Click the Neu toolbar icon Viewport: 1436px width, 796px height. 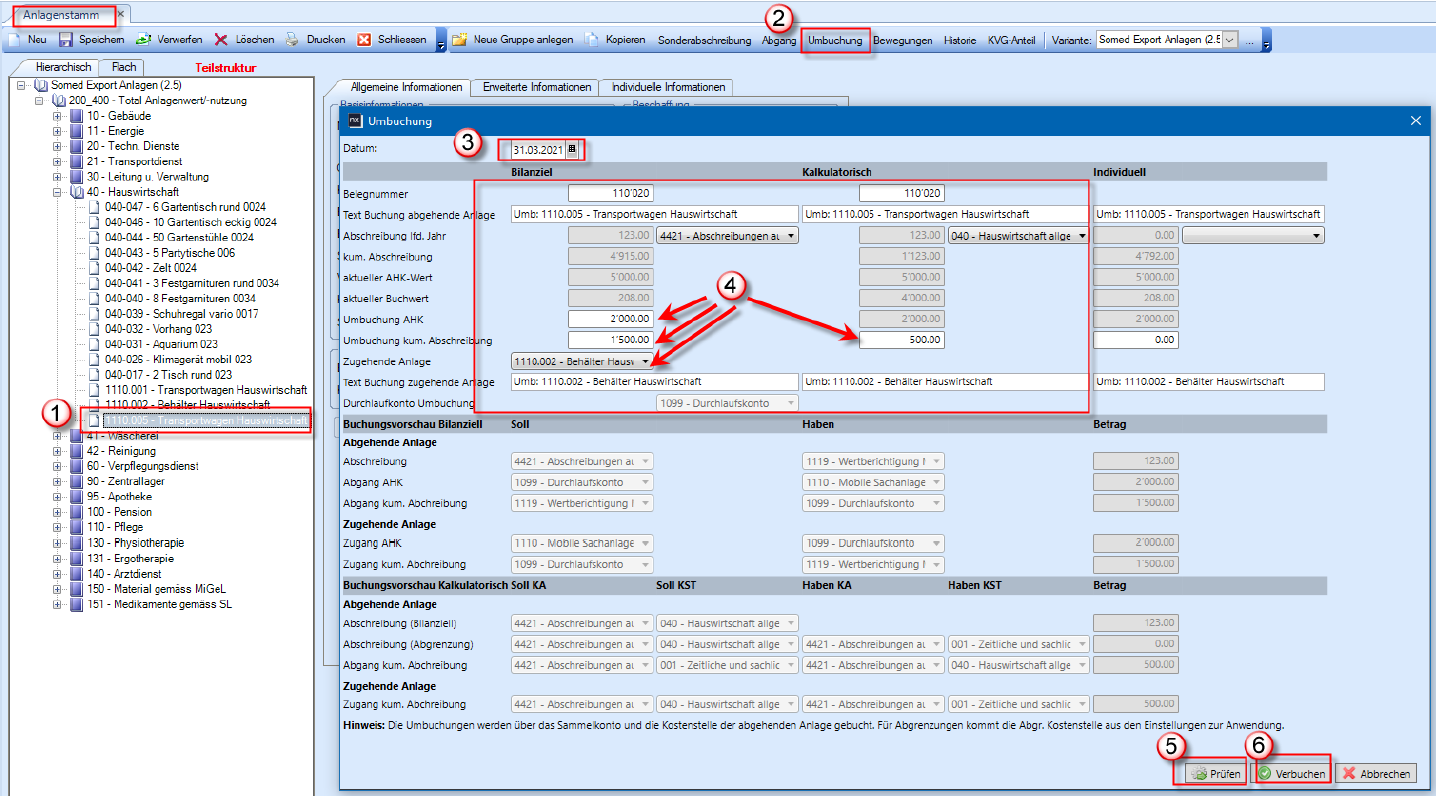15,40
